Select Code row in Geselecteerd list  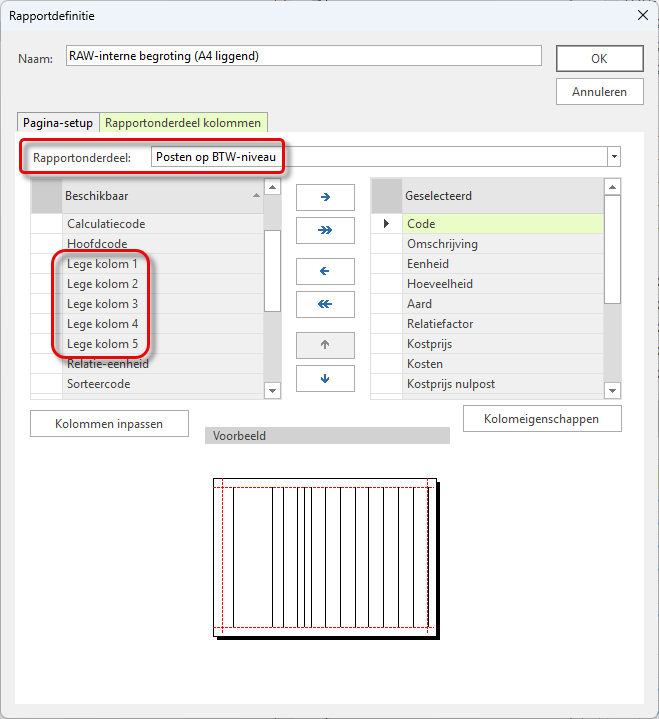[x=503, y=224]
